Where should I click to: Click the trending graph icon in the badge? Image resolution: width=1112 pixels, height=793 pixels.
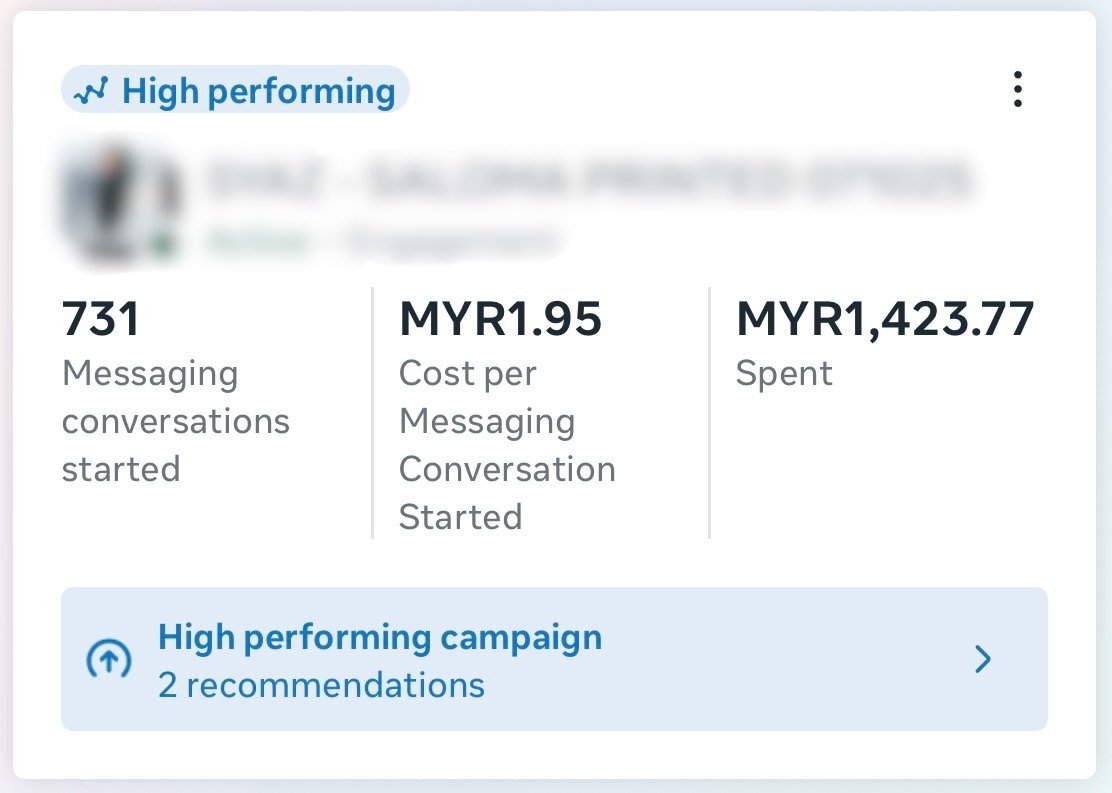(90, 93)
